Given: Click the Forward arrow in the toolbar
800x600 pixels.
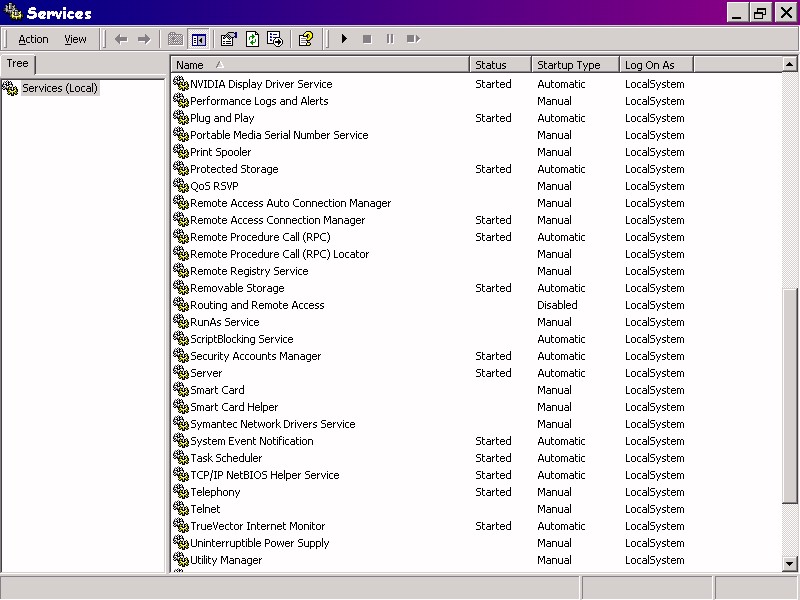Looking at the screenshot, I should coord(144,39).
